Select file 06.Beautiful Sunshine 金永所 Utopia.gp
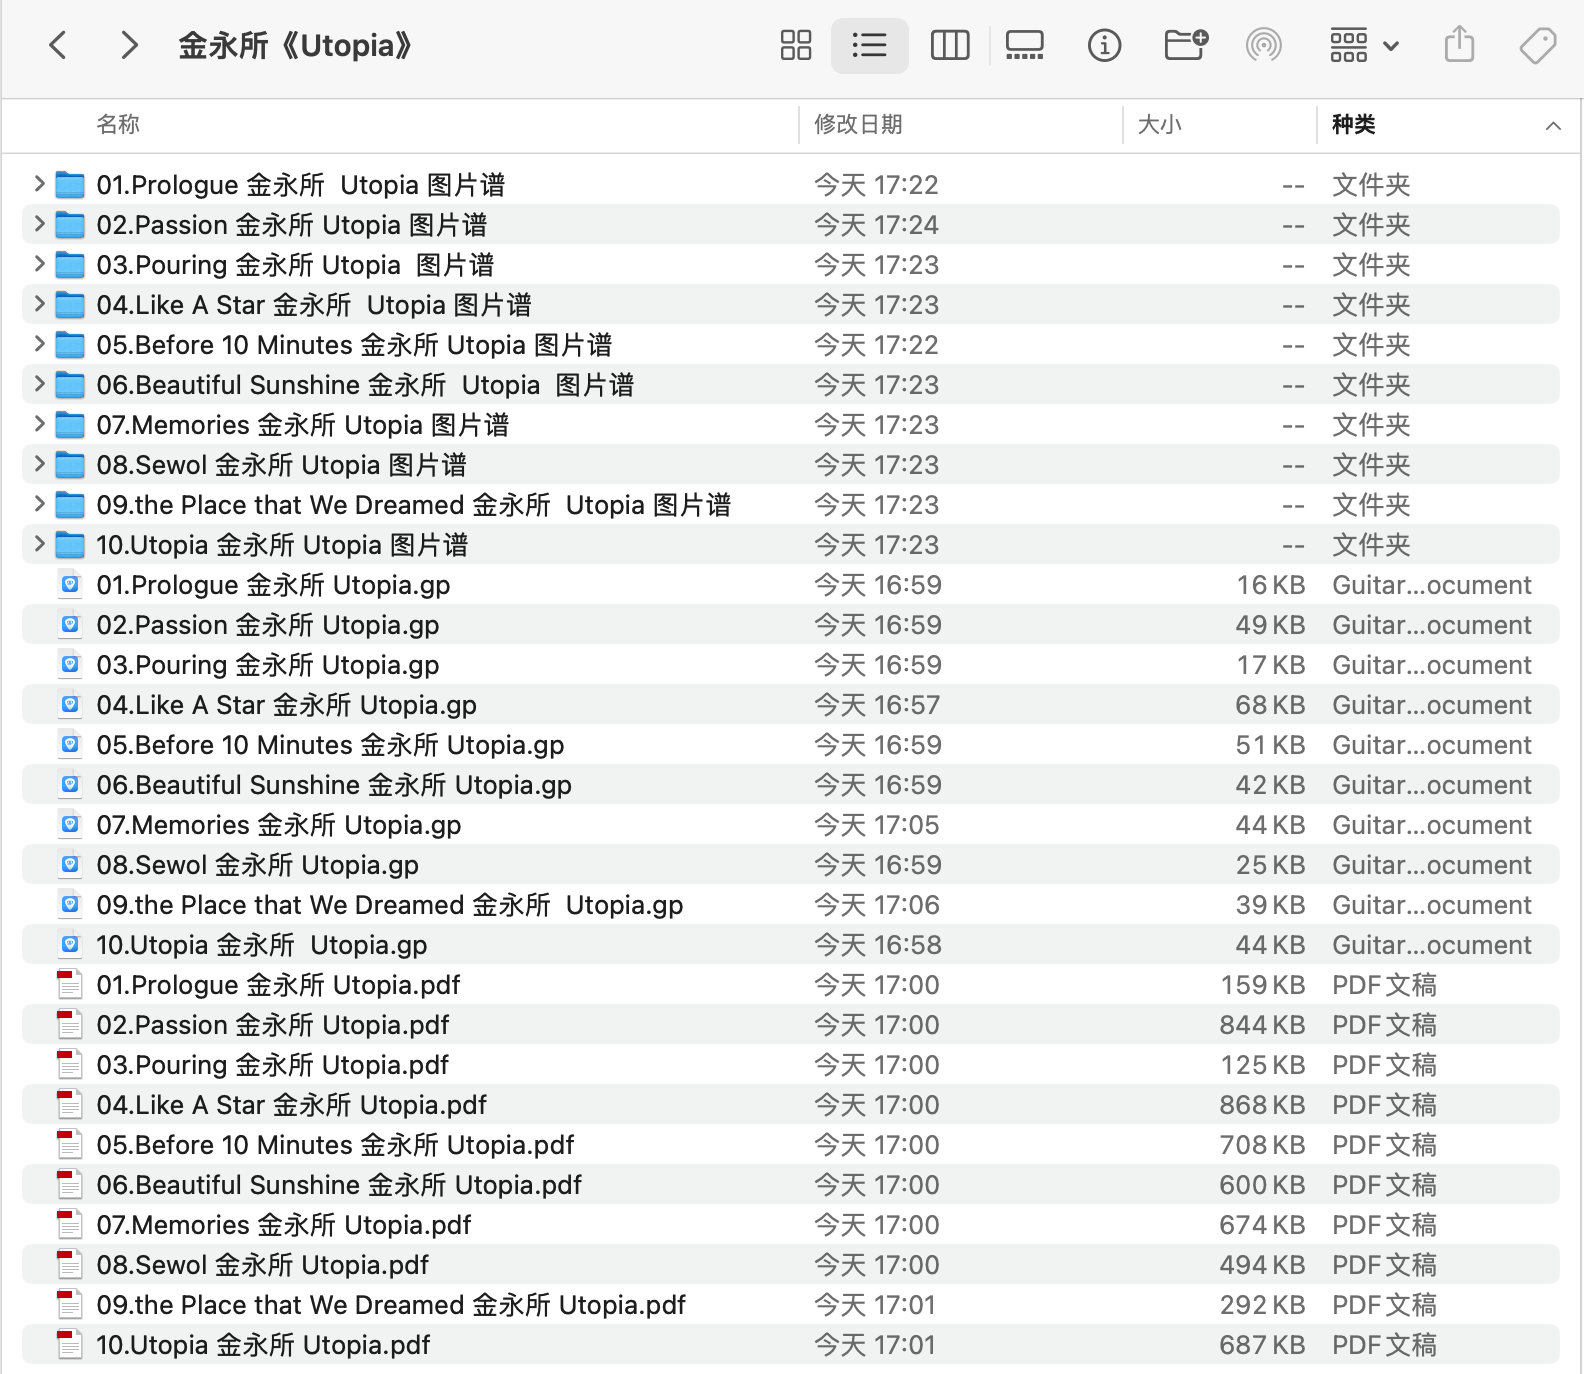This screenshot has height=1374, width=1584. (334, 785)
